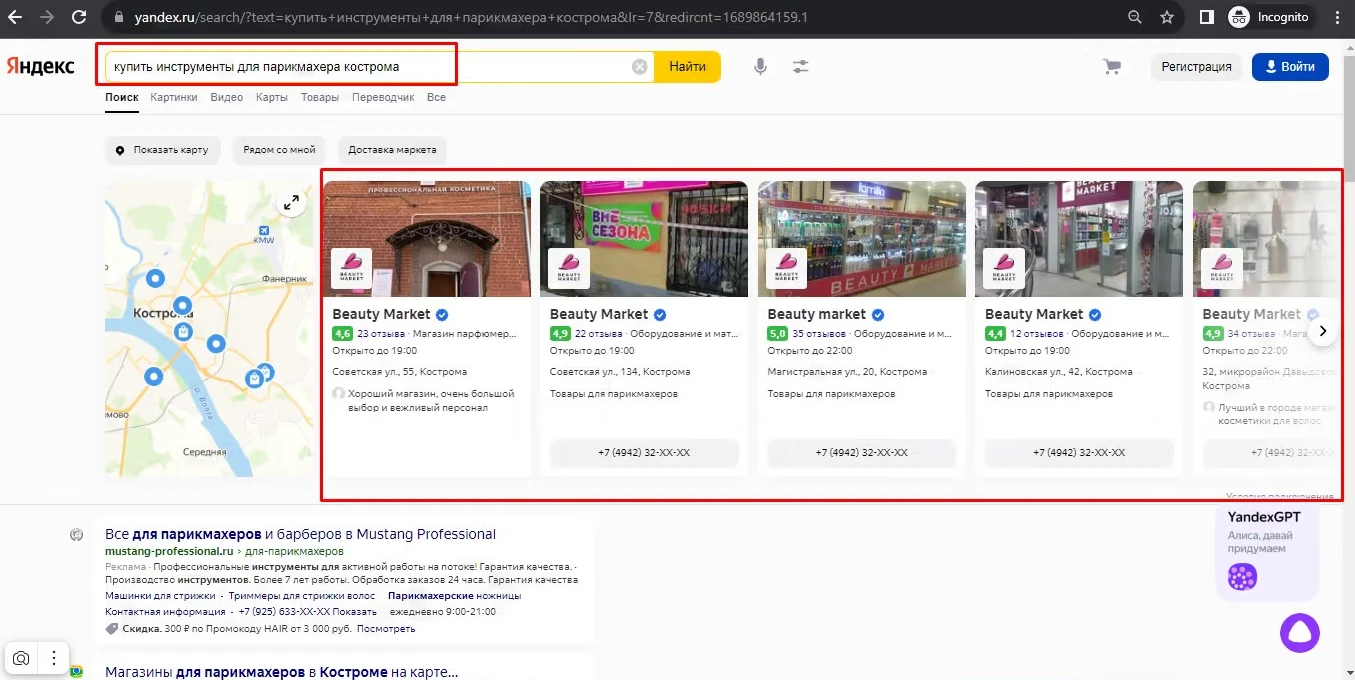
Task: Call phone button on Калиновская 42 card
Action: coord(1079,453)
